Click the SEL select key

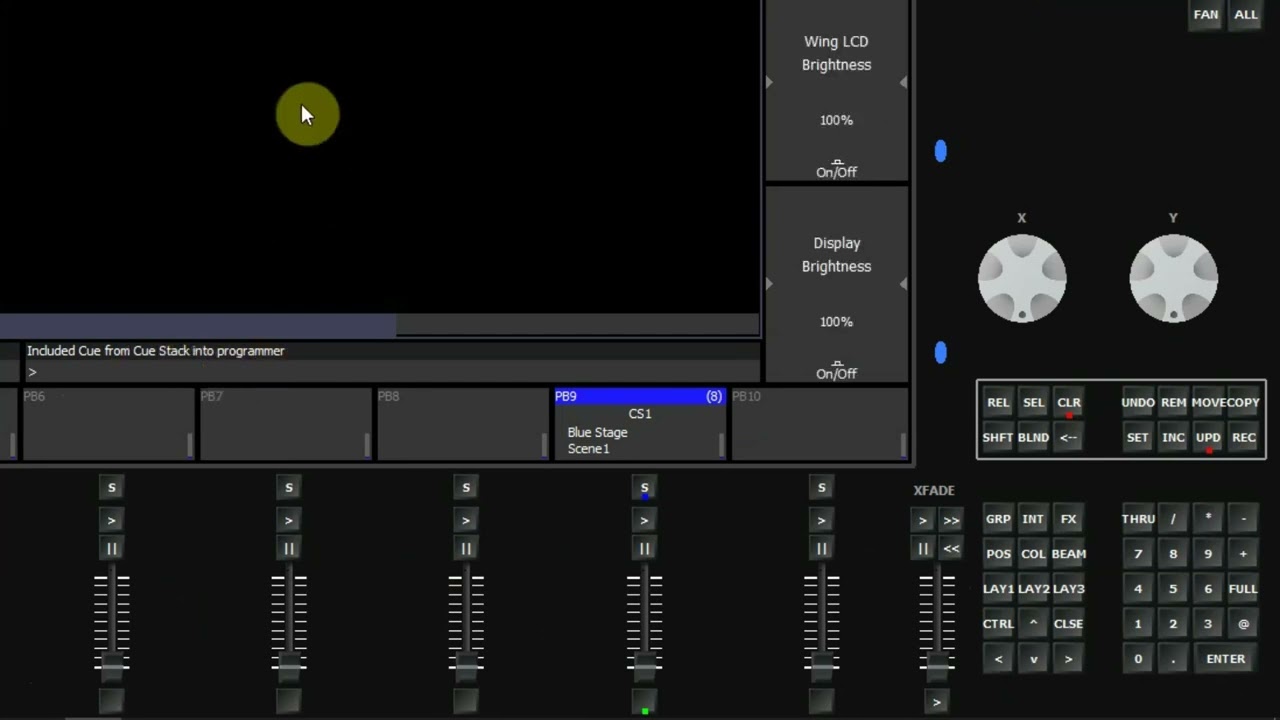coord(1033,403)
